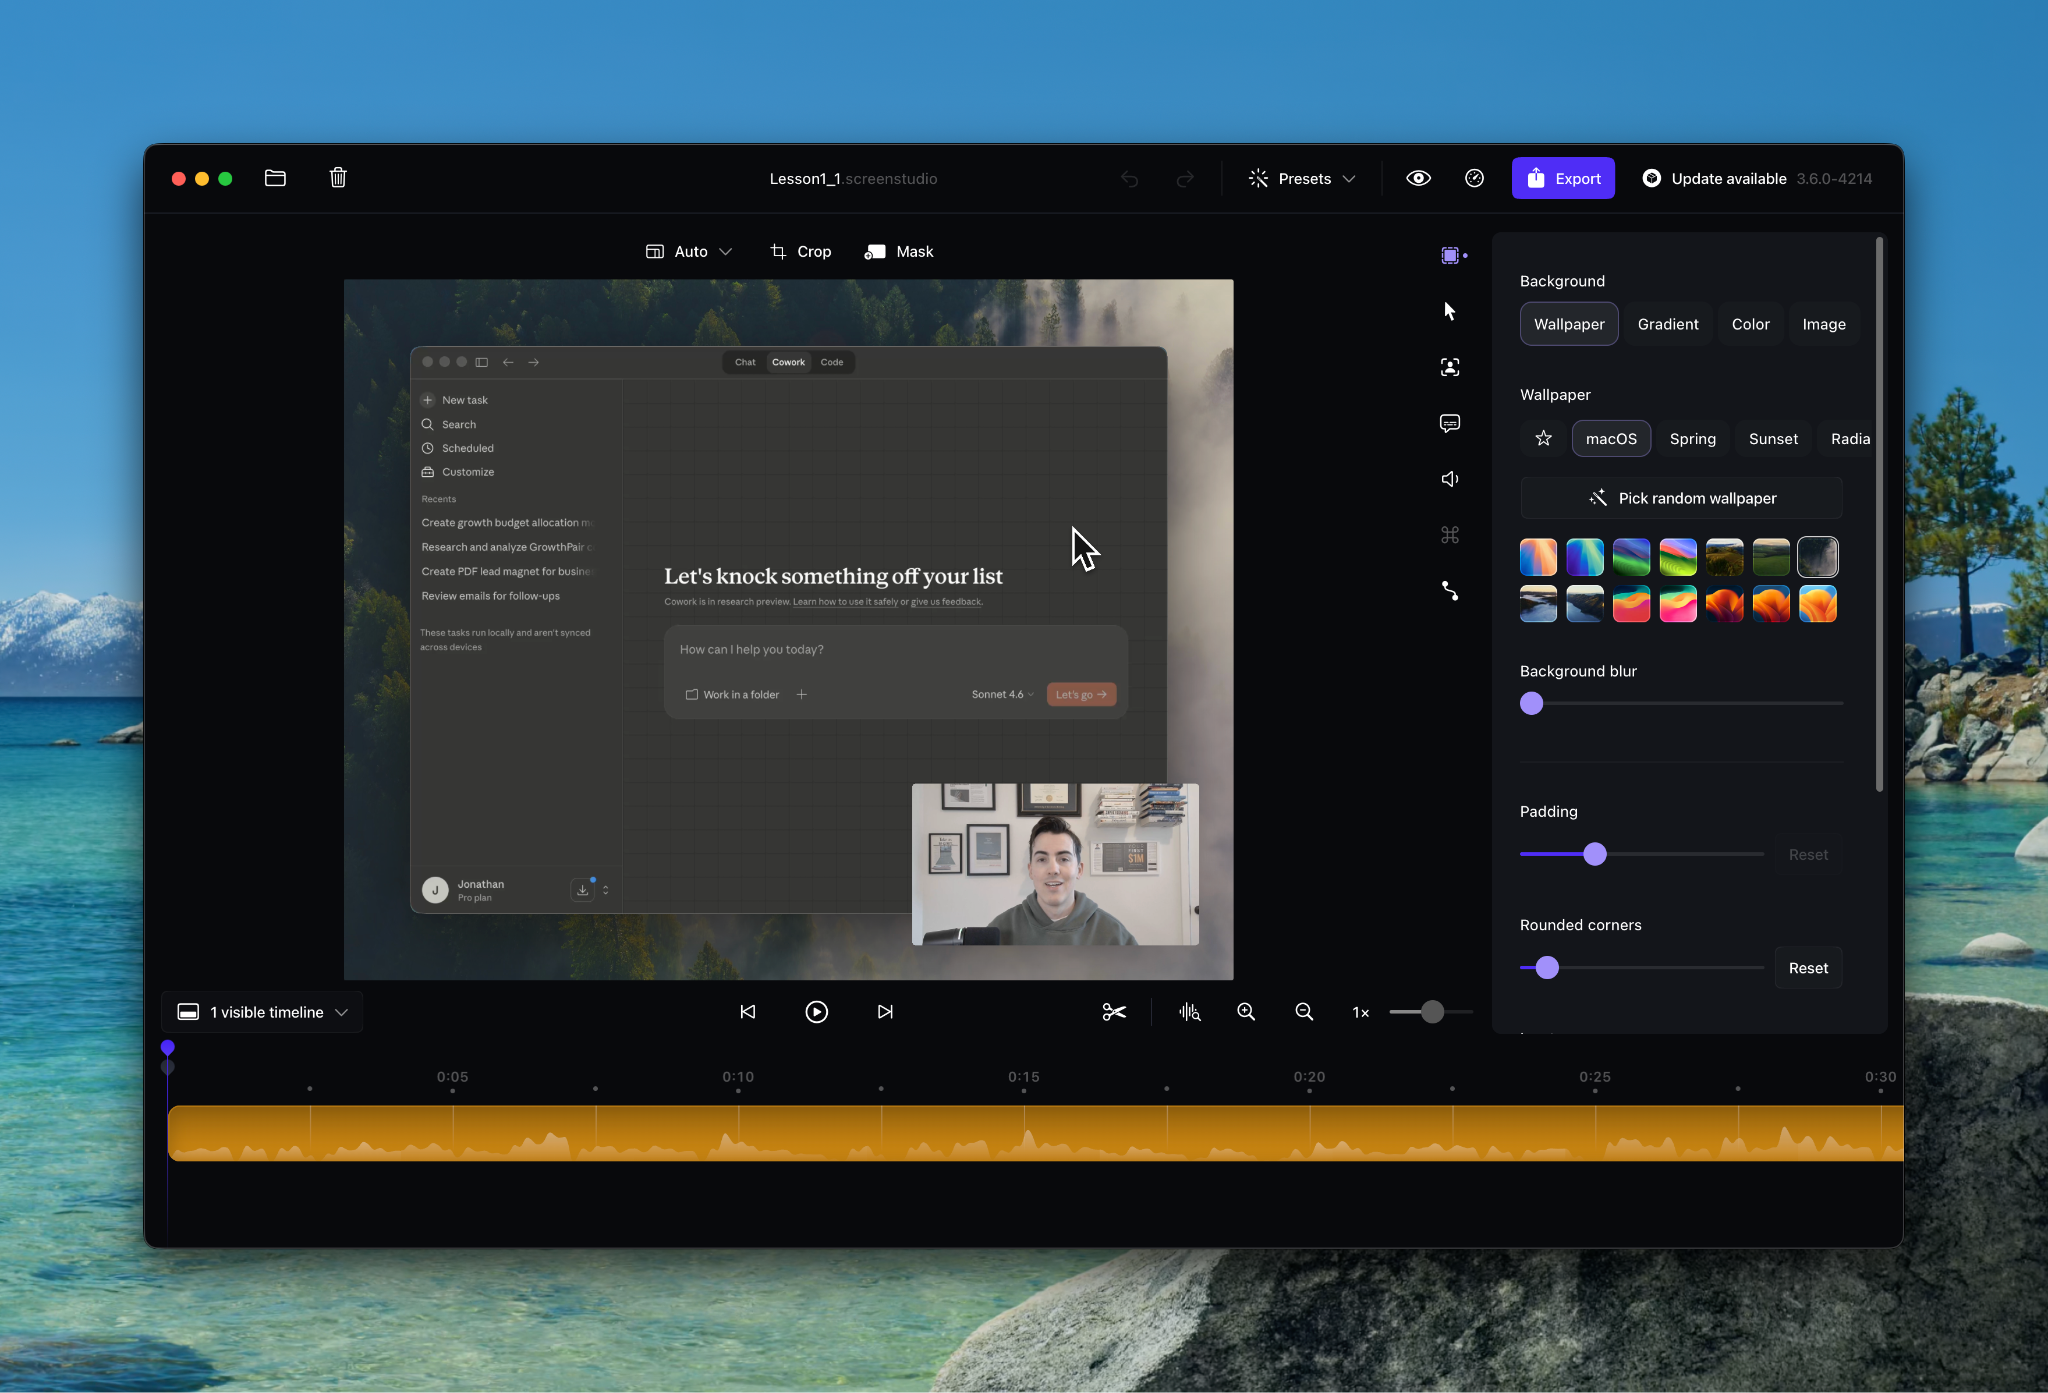Click the timeline zoom slider handle
Screen dimensions: 2048x1393
tap(1432, 1012)
